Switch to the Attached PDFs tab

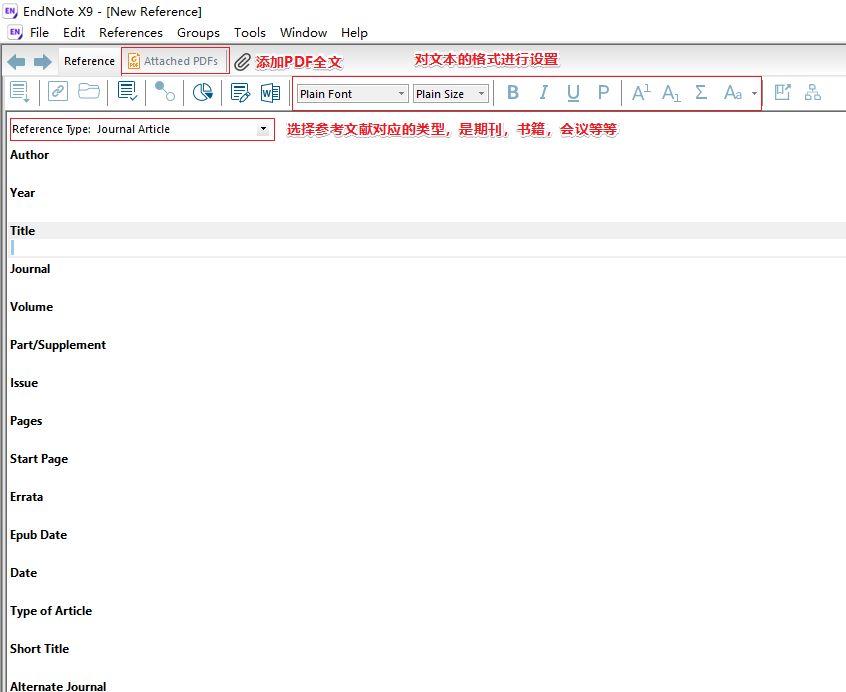click(x=175, y=60)
